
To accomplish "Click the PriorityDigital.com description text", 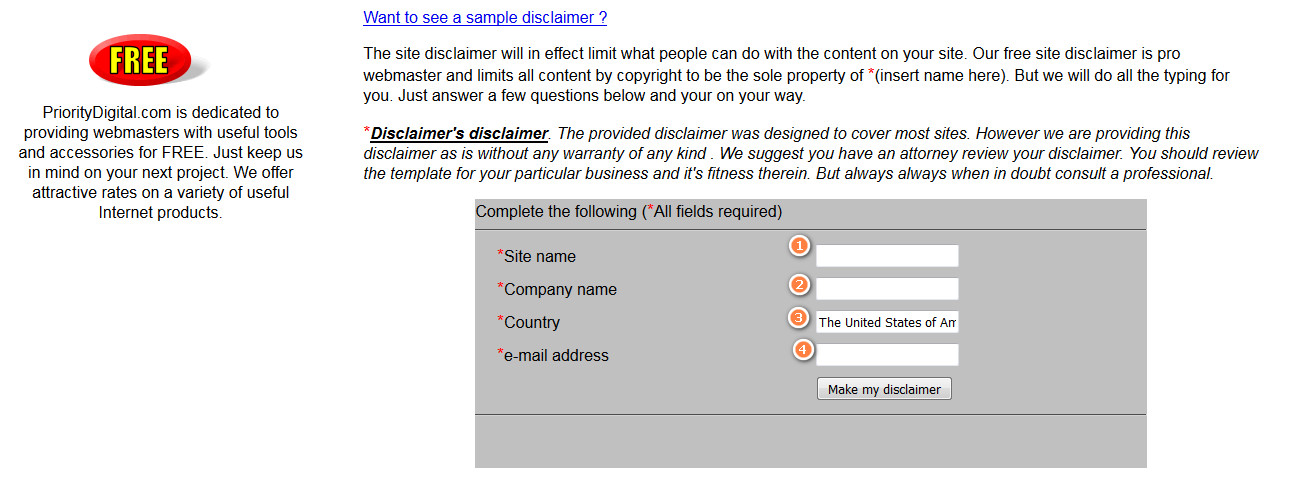I will [x=160, y=162].
